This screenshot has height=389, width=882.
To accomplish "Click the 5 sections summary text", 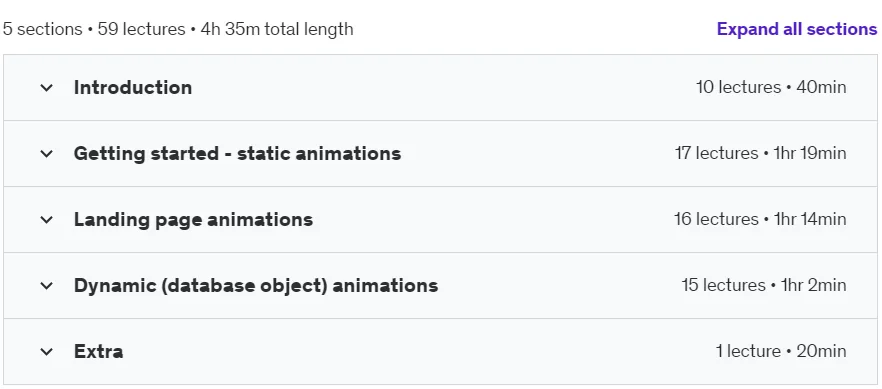I will tap(42, 29).
